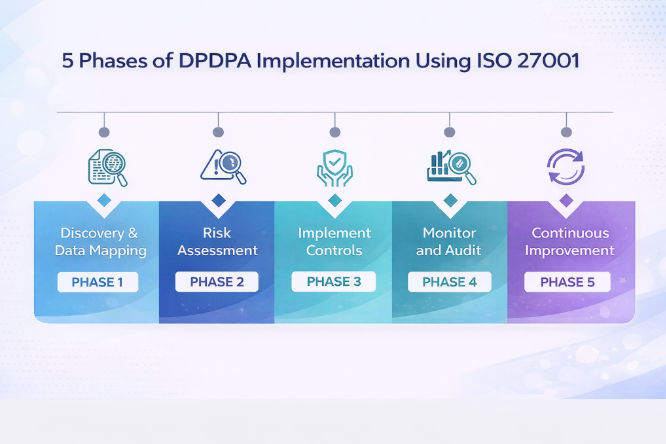Click the circular refresh arrows icon above Continuous Improvement
666x444 pixels.
tap(566, 167)
